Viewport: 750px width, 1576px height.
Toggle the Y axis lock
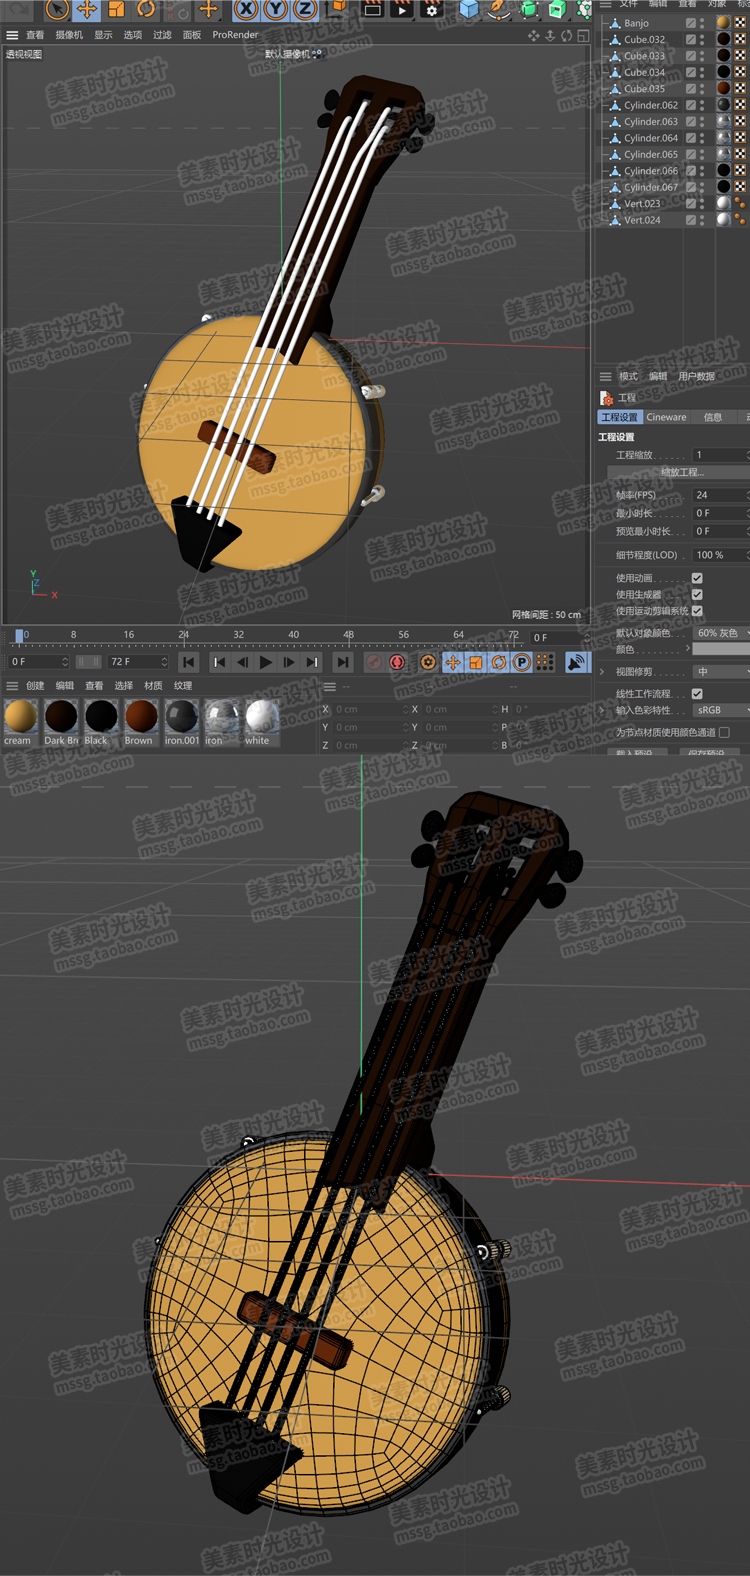point(276,10)
